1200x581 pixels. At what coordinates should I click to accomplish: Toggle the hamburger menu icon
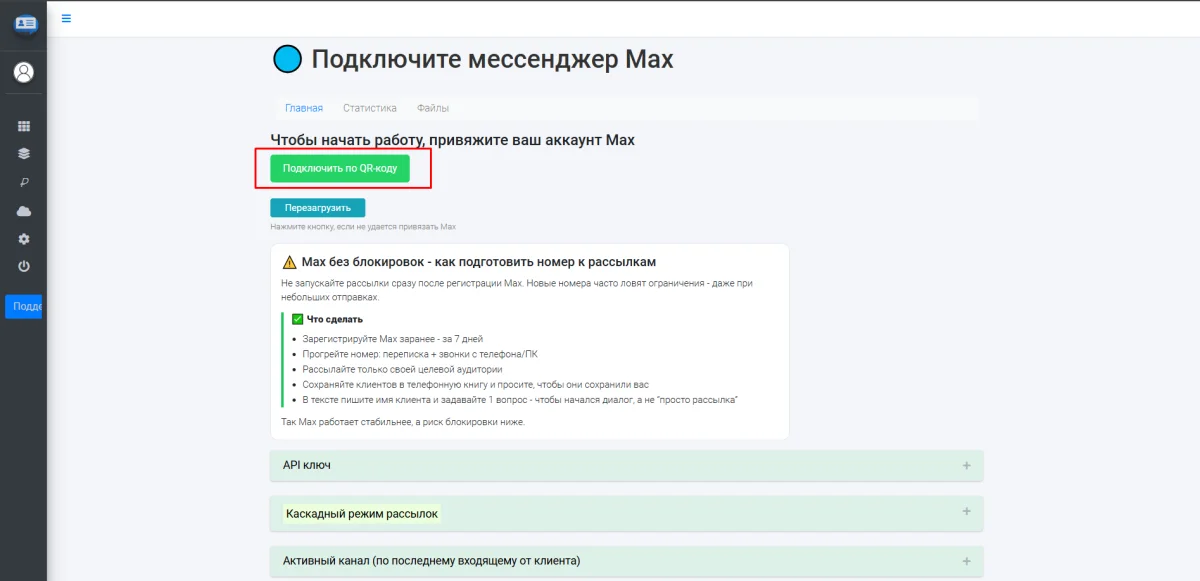66,17
